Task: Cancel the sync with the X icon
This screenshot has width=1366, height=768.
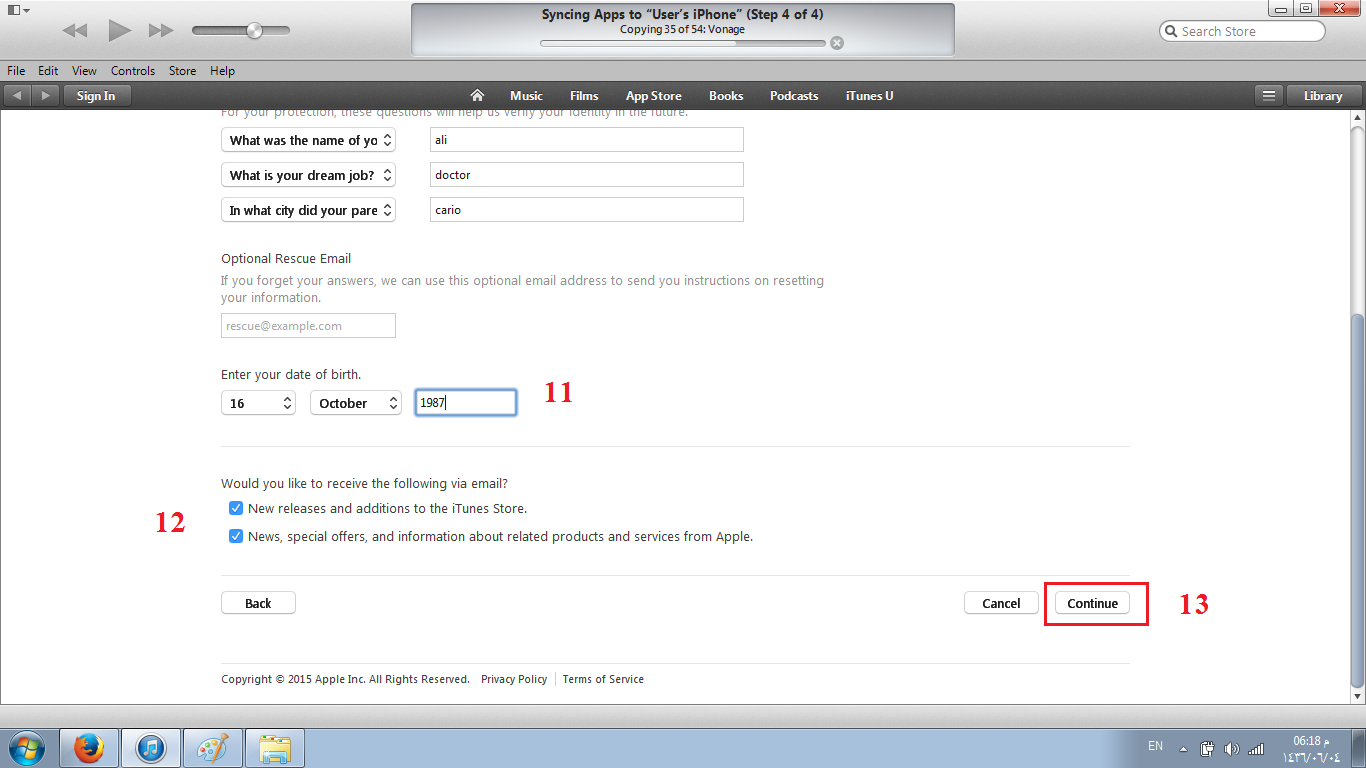Action: click(837, 43)
